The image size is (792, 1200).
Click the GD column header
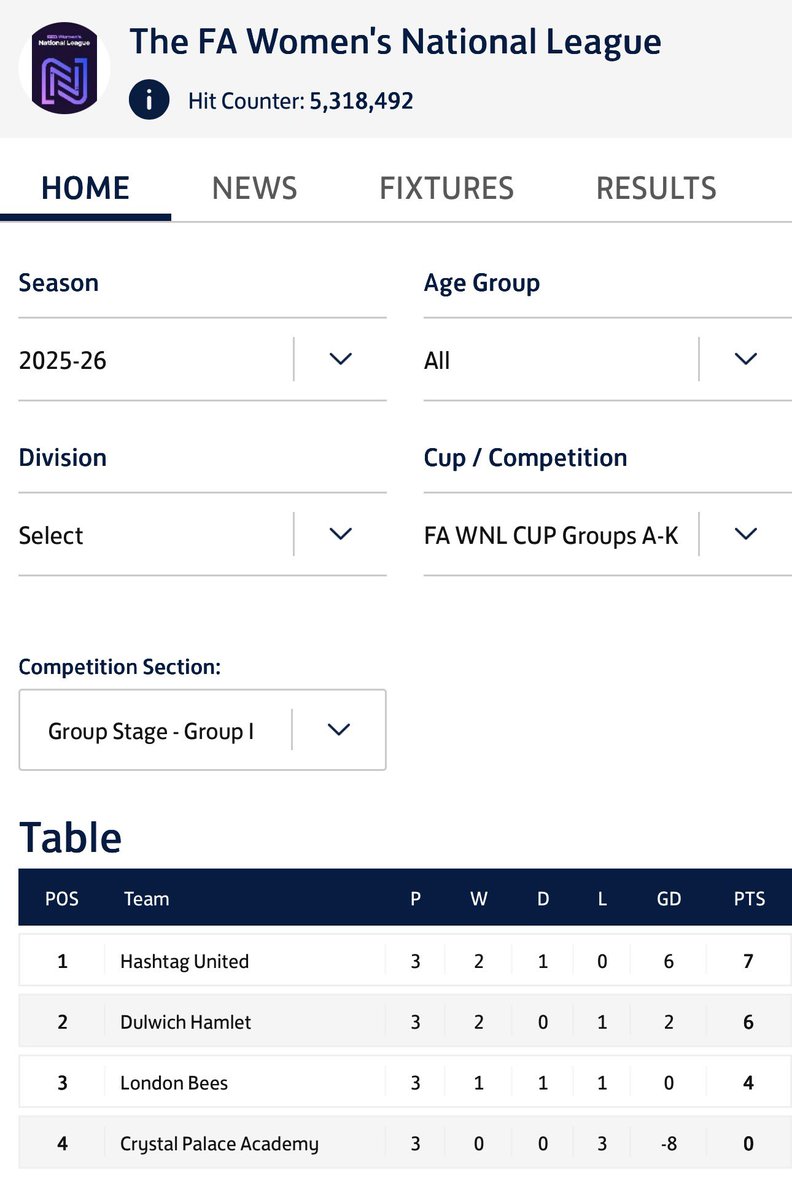[669, 899]
